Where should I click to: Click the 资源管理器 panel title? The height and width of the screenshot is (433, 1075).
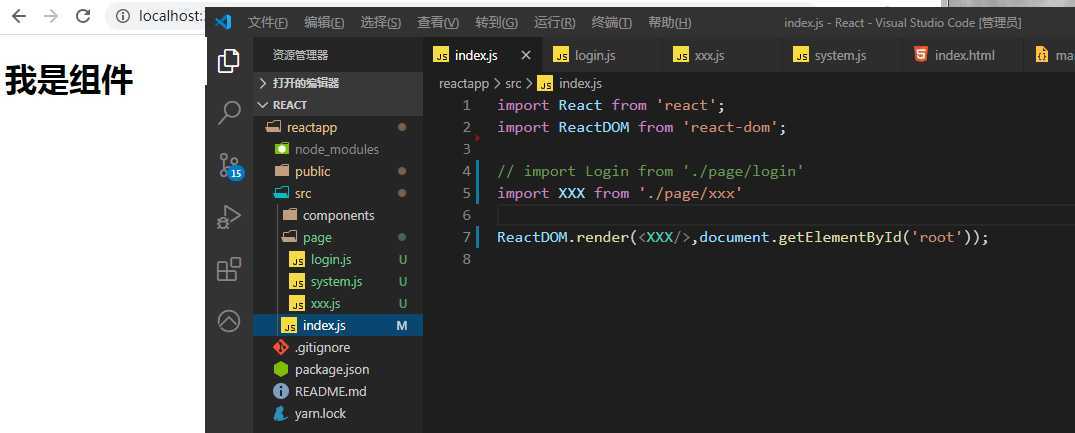300,55
